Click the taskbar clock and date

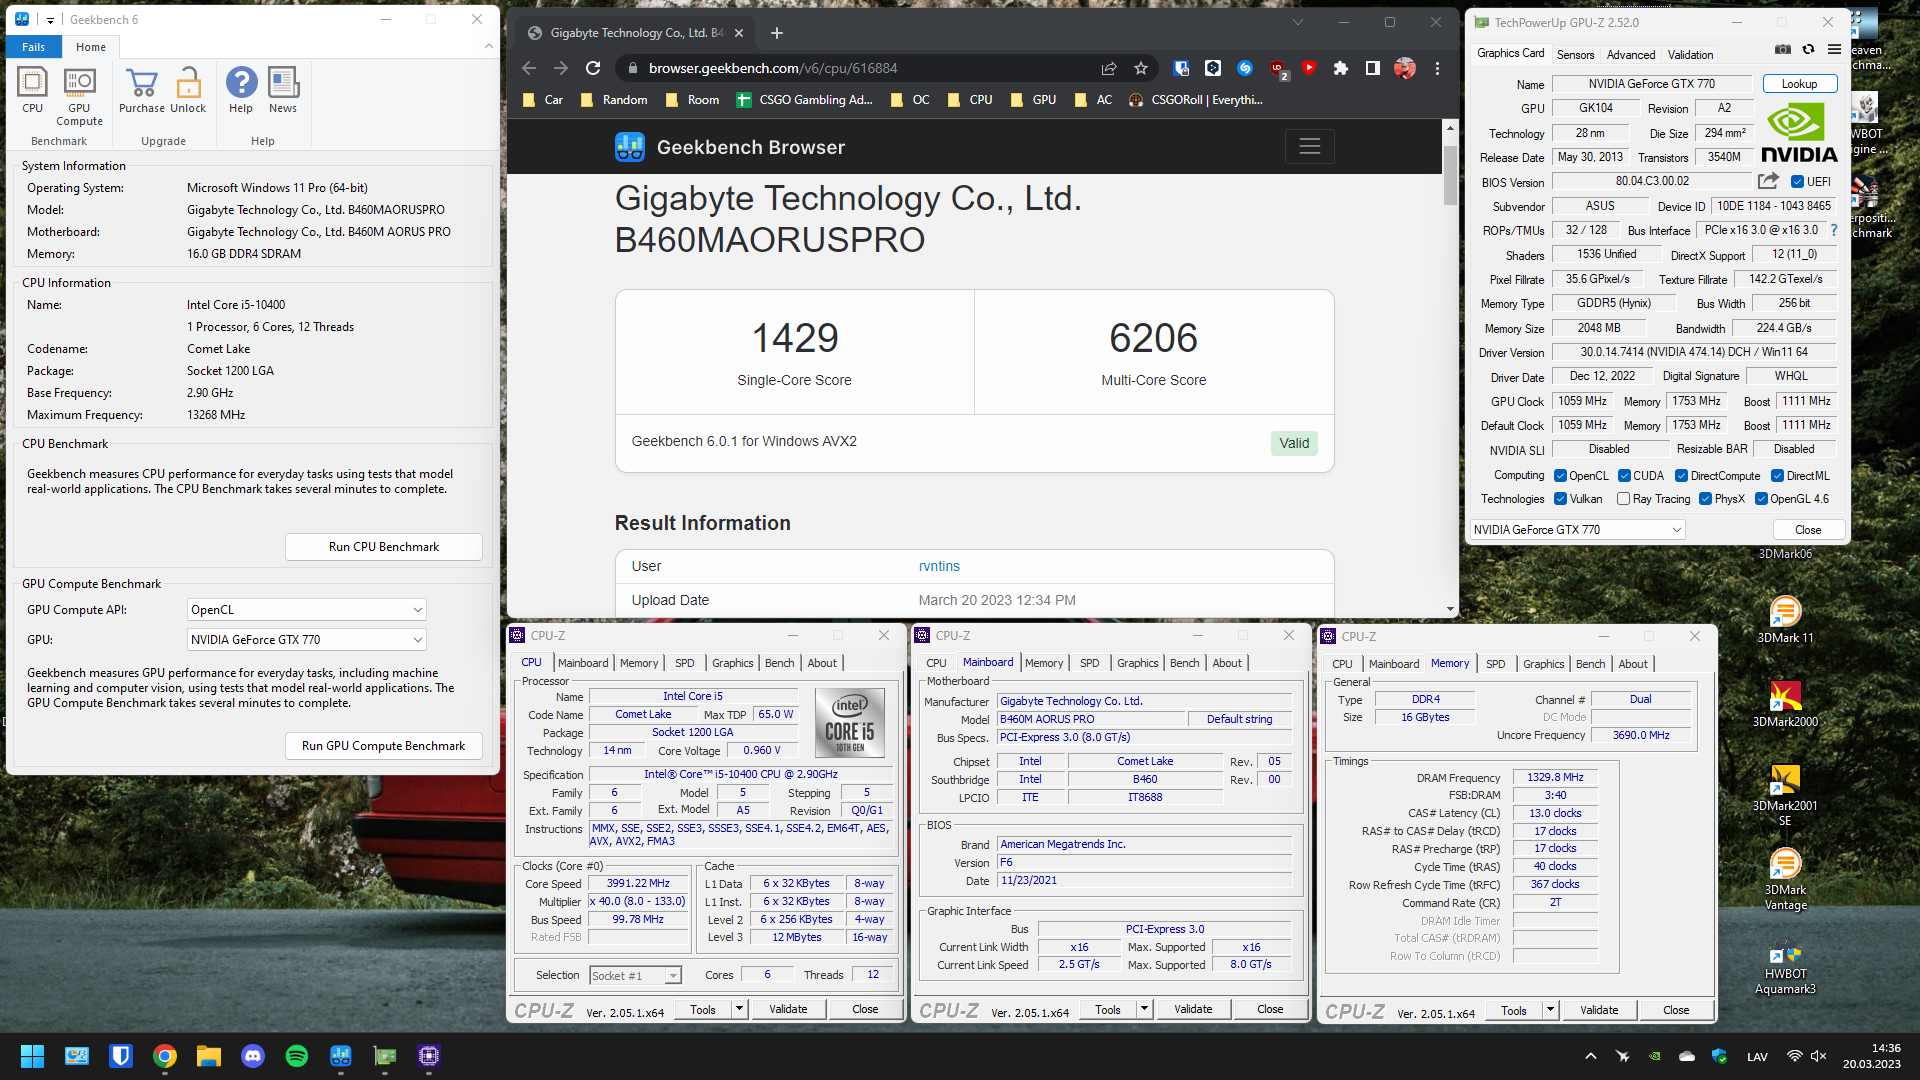point(1872,1056)
